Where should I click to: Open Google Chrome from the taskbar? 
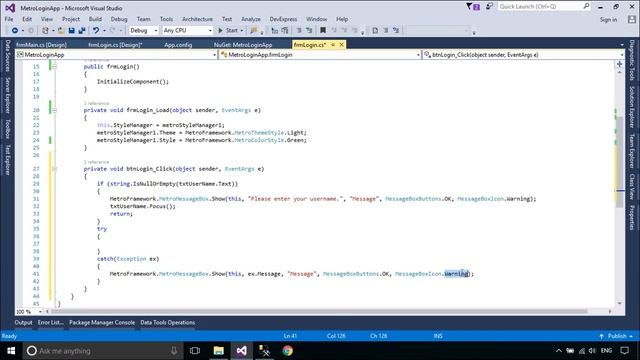point(287,351)
